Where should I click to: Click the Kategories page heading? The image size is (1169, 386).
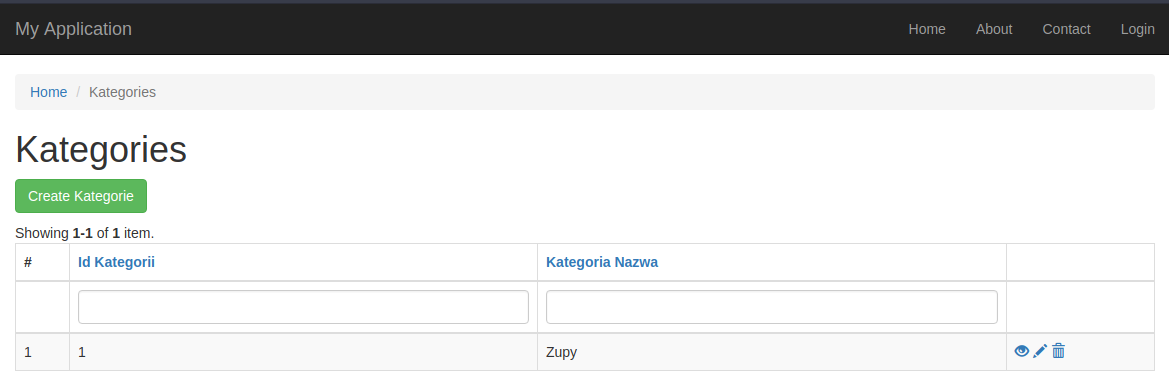pos(101,150)
